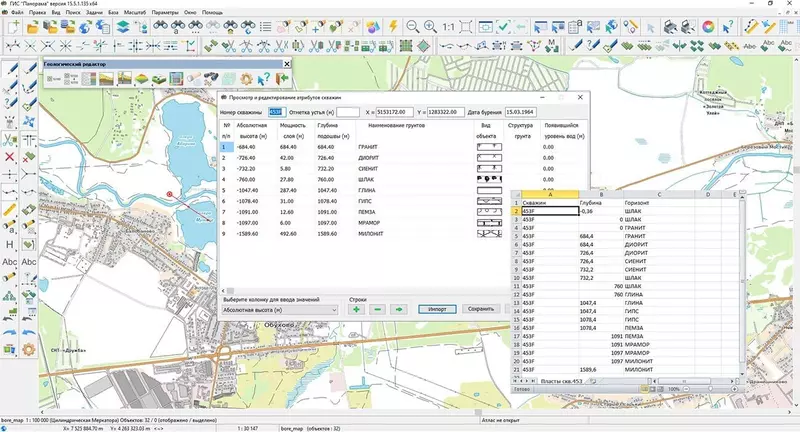
Task: Click the Сохранить button
Action: [480, 309]
